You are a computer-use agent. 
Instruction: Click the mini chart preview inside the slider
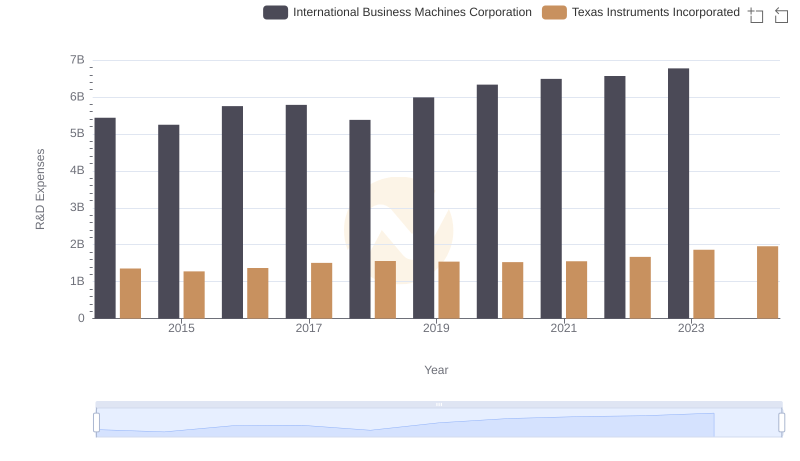[439, 423]
